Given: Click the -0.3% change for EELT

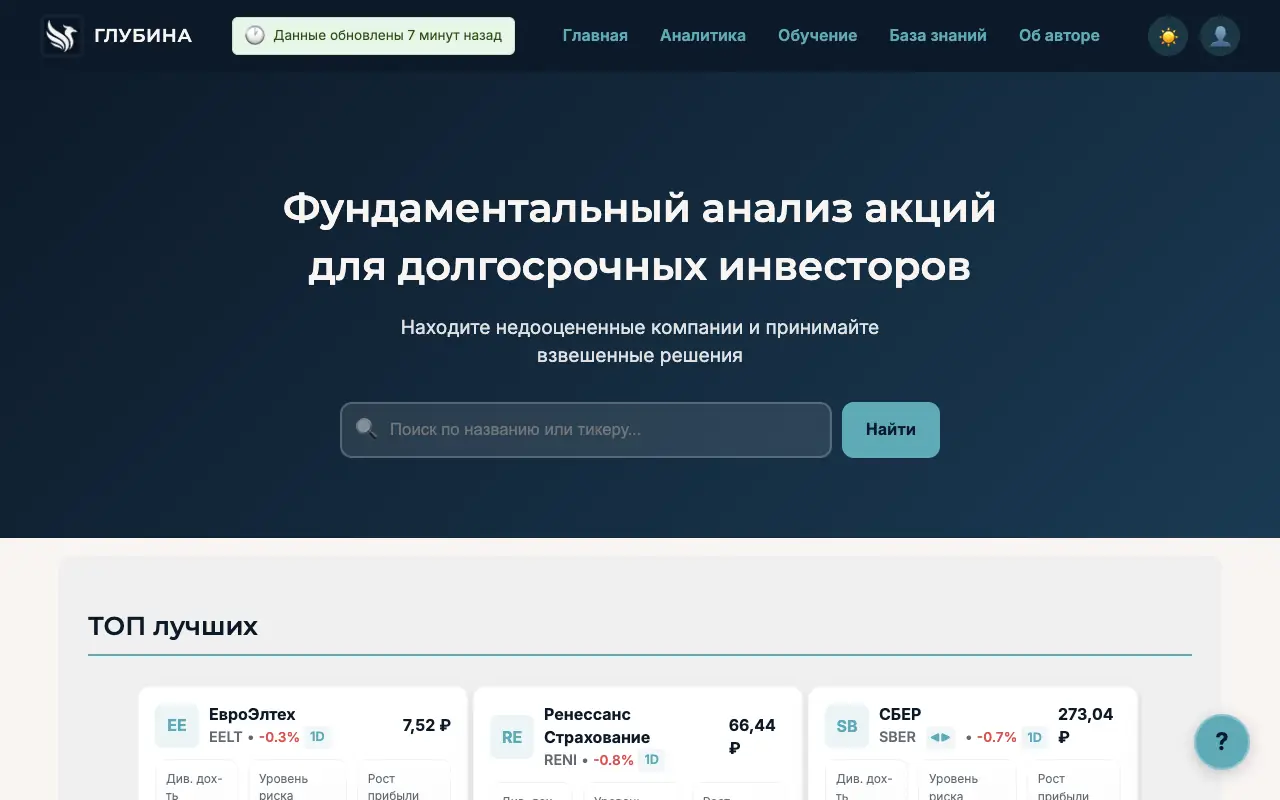Looking at the screenshot, I should (279, 737).
